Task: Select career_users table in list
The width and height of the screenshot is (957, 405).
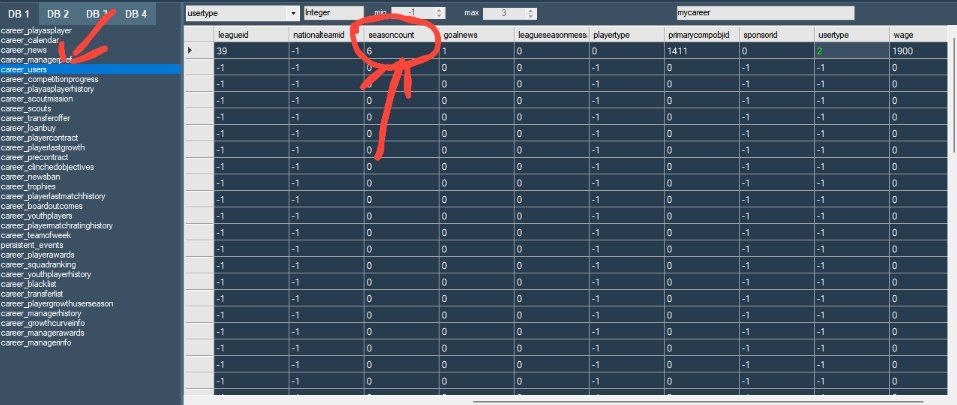Action: (29, 69)
